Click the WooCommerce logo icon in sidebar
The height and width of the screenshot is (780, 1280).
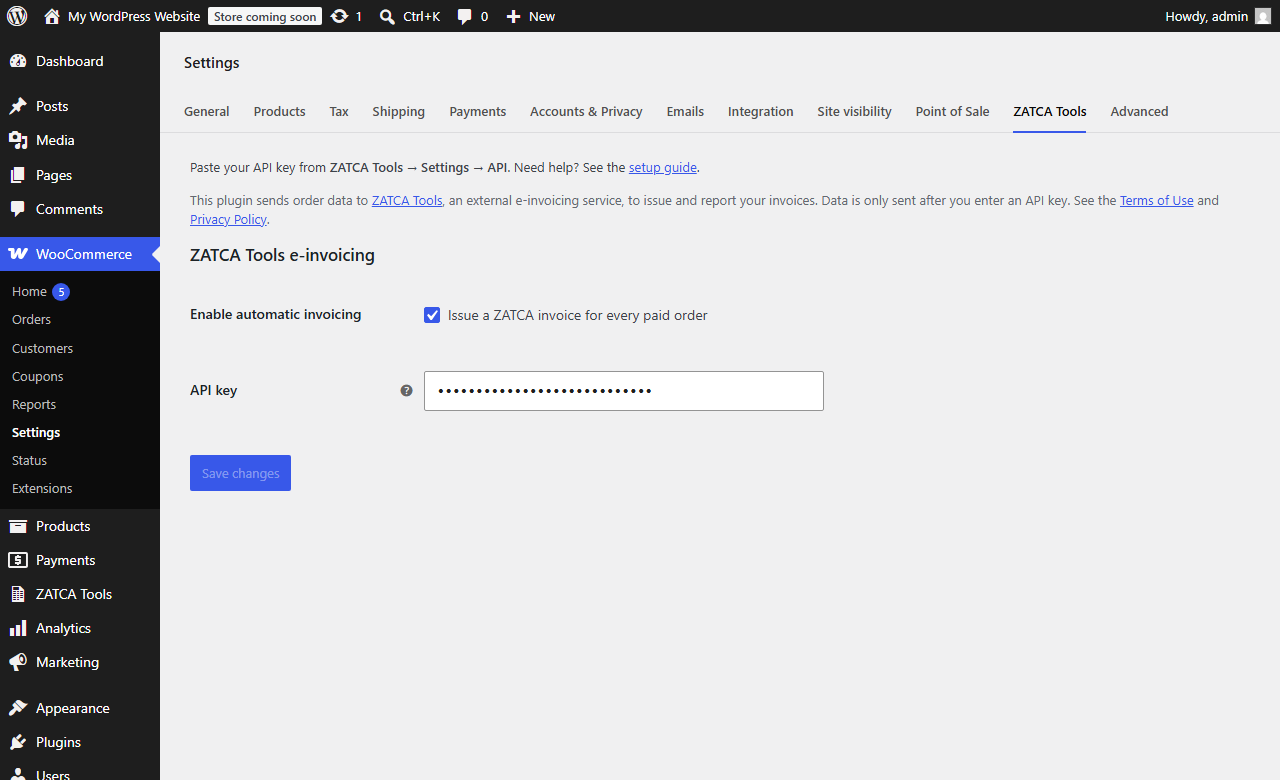point(18,254)
